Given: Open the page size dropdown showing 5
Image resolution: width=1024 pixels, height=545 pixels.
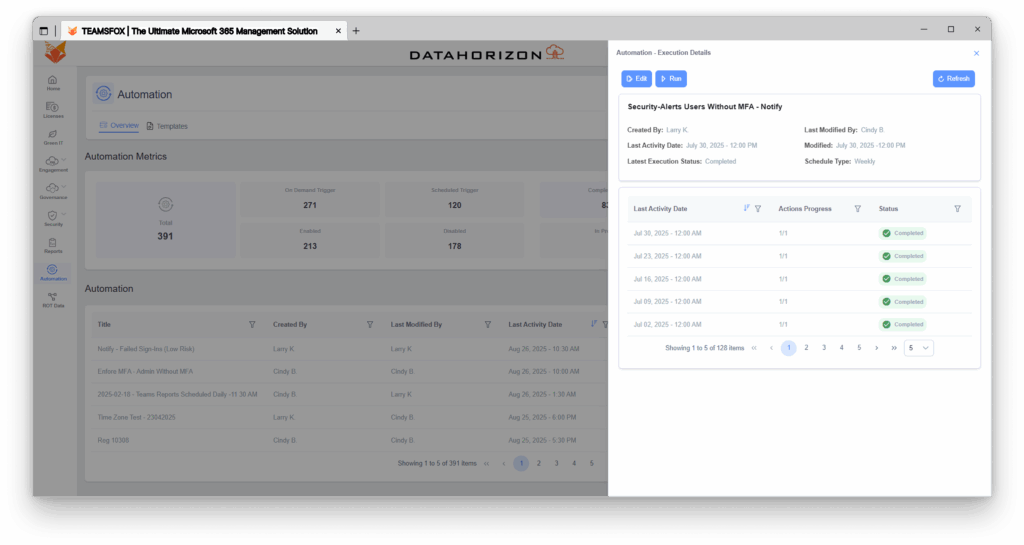Looking at the screenshot, I should click(918, 348).
